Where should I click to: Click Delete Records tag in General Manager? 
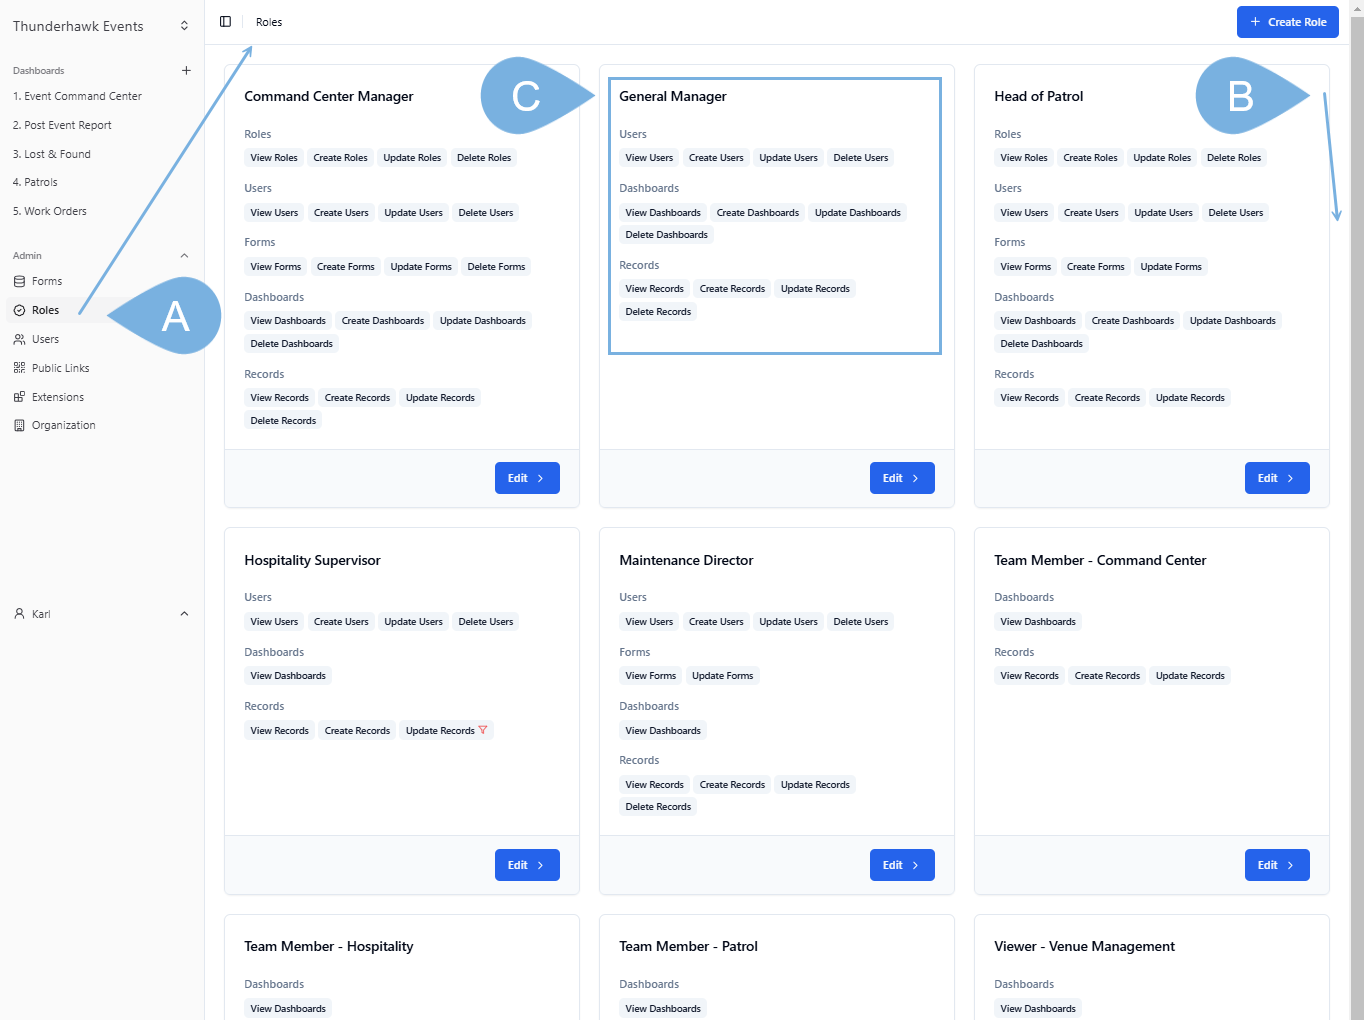click(x=659, y=312)
